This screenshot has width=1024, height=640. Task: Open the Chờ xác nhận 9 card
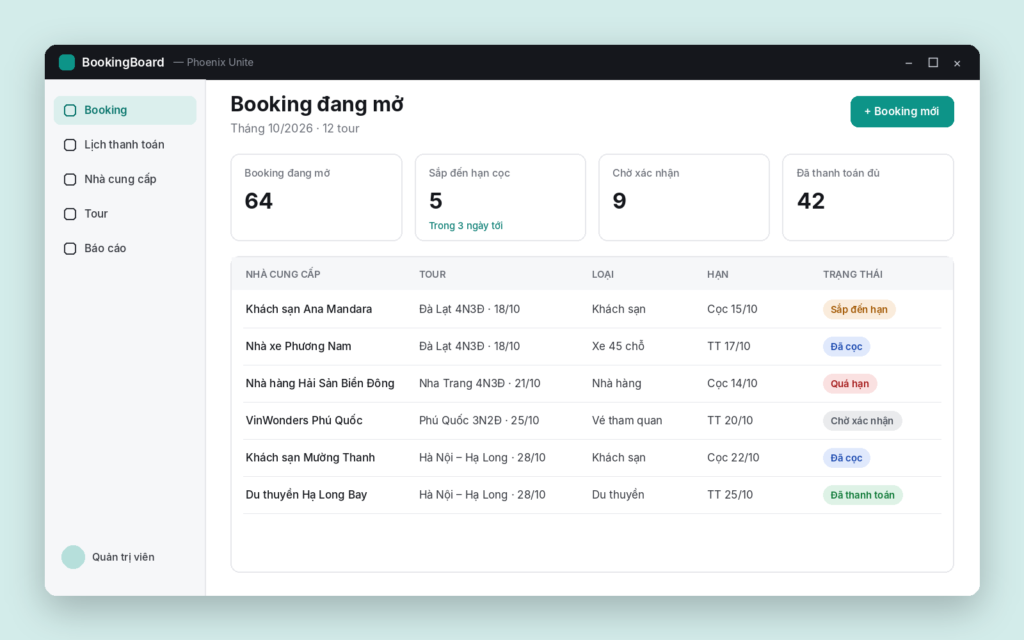(x=684, y=197)
